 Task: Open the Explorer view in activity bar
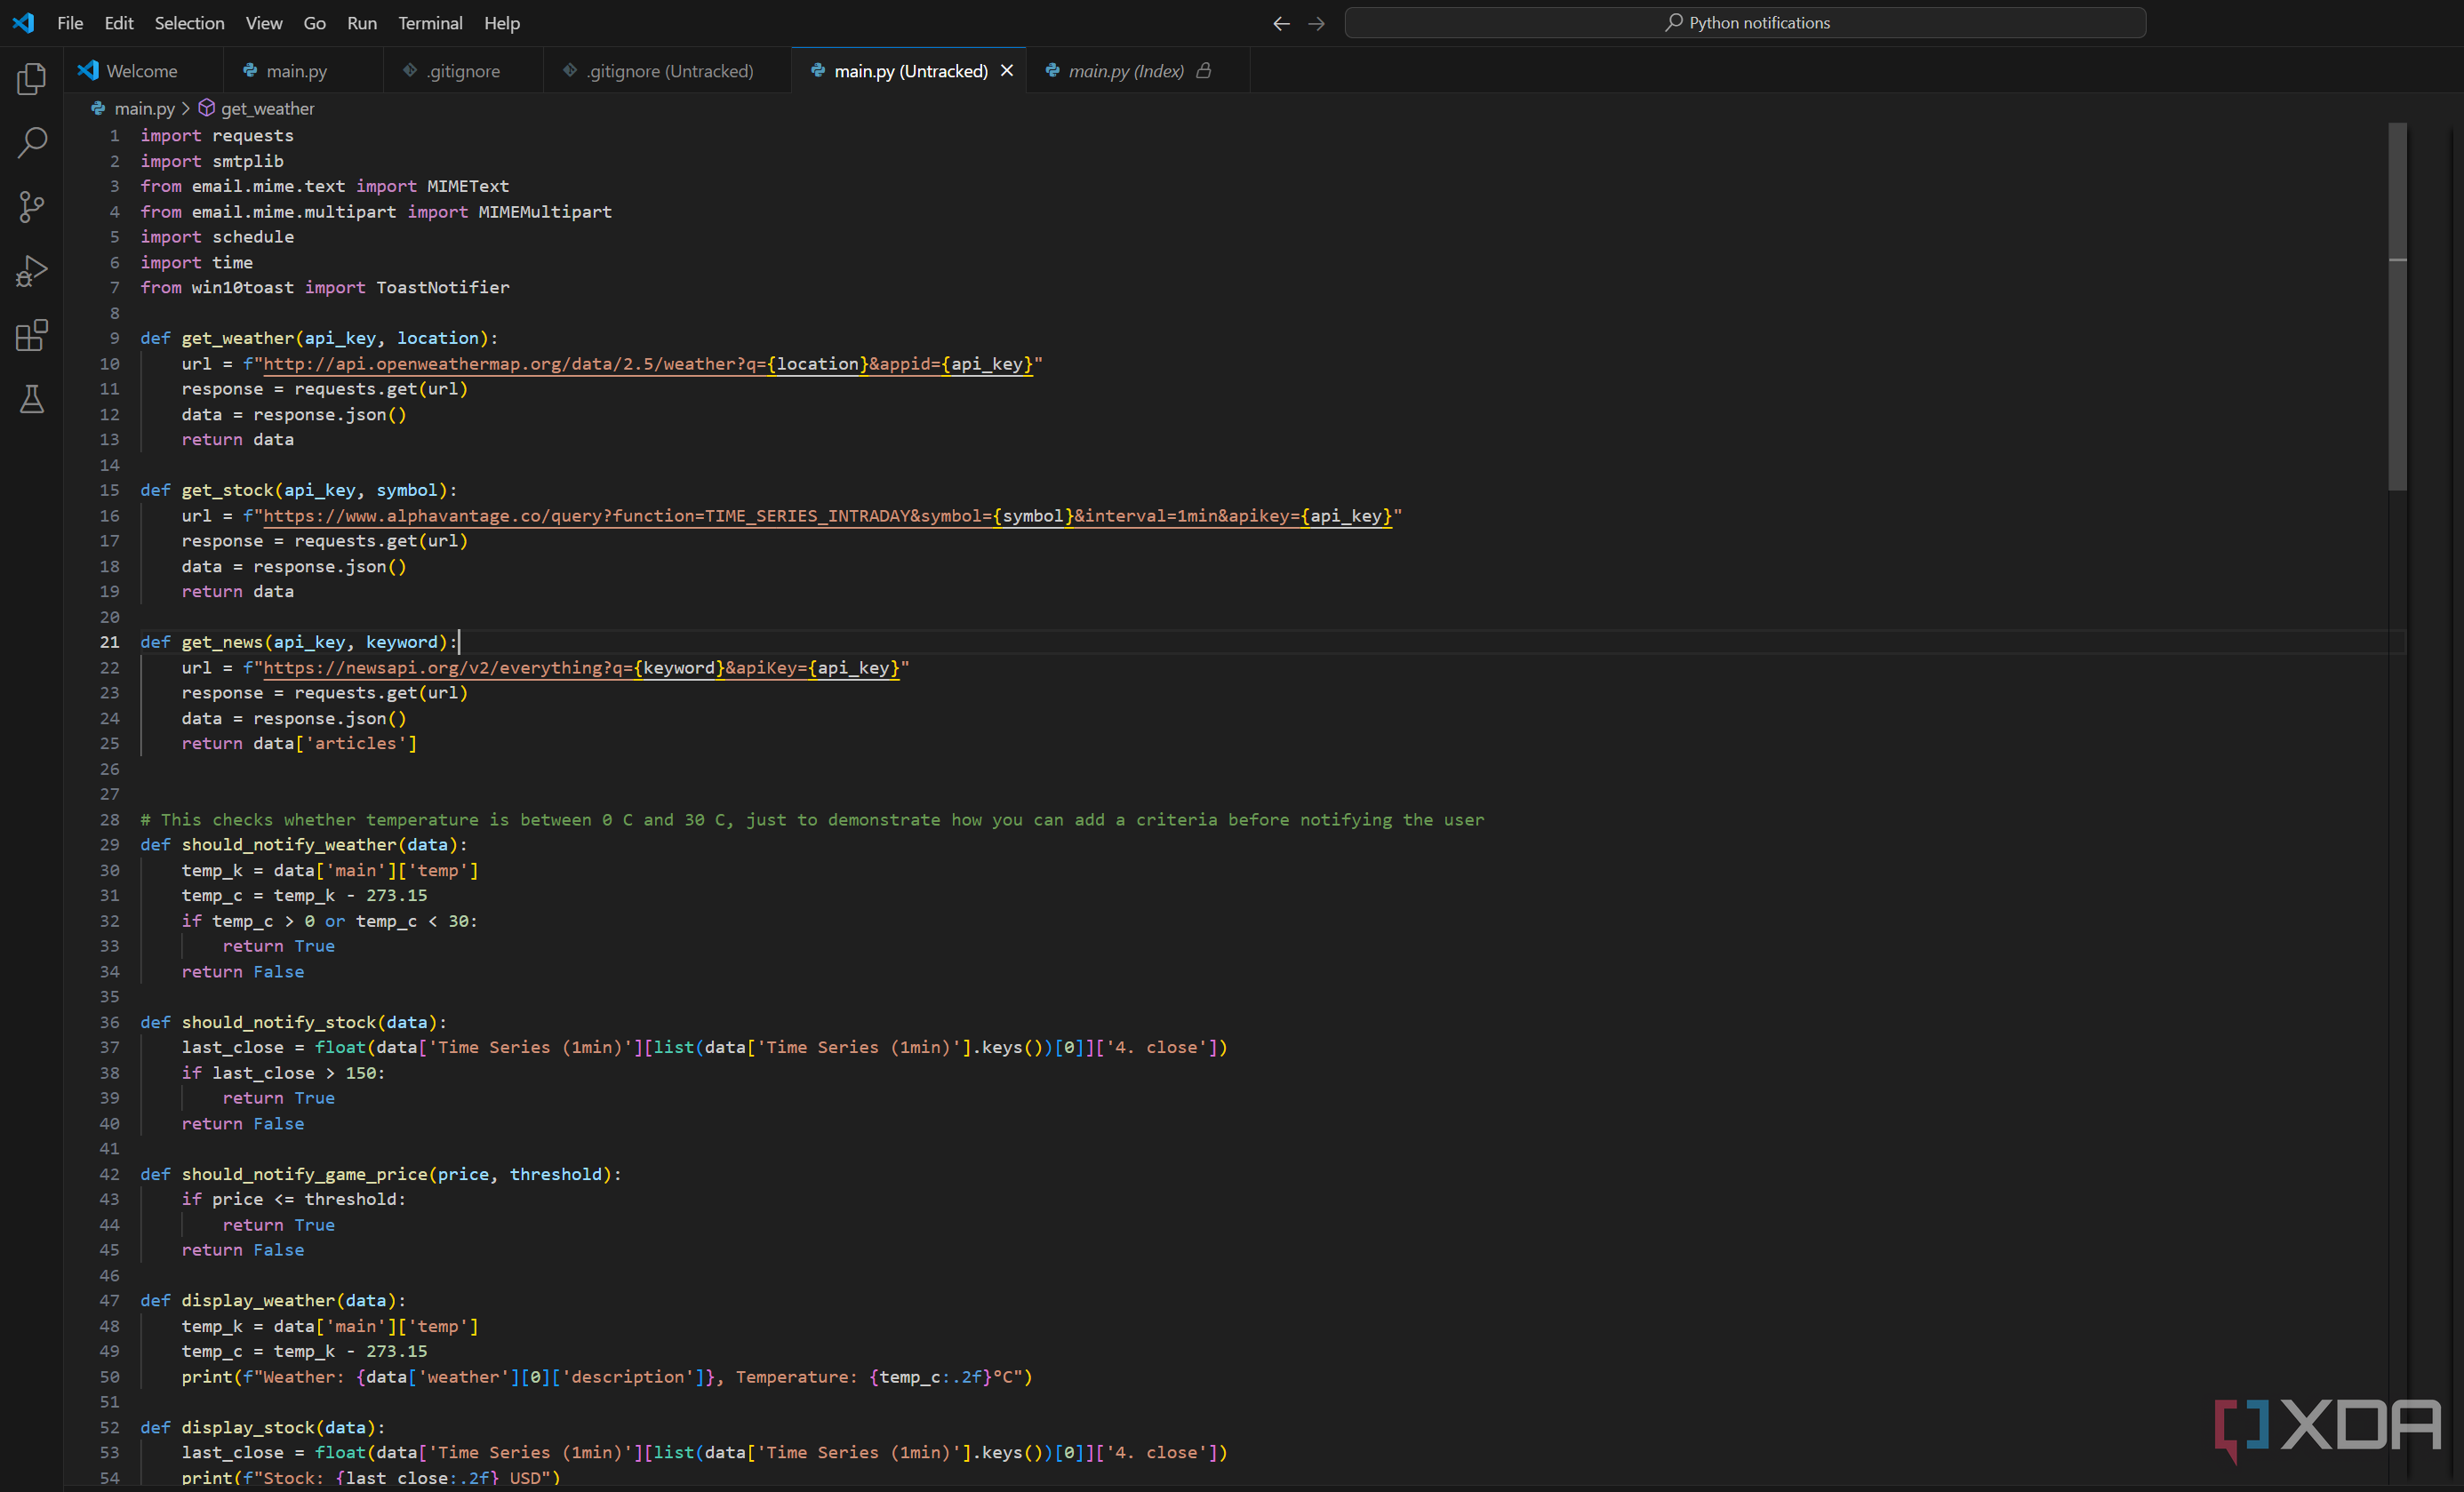32,79
